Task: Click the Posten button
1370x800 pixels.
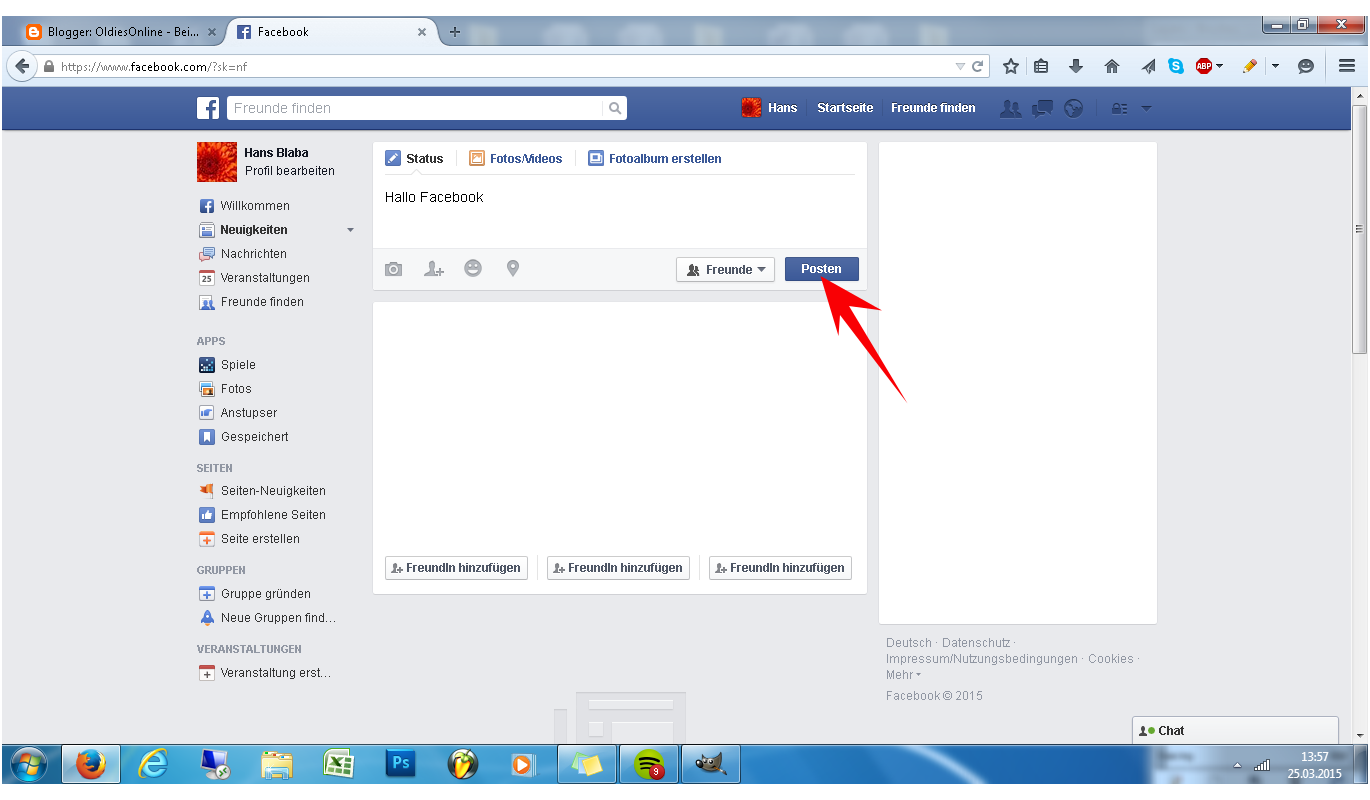Action: pyautogui.click(x=822, y=269)
